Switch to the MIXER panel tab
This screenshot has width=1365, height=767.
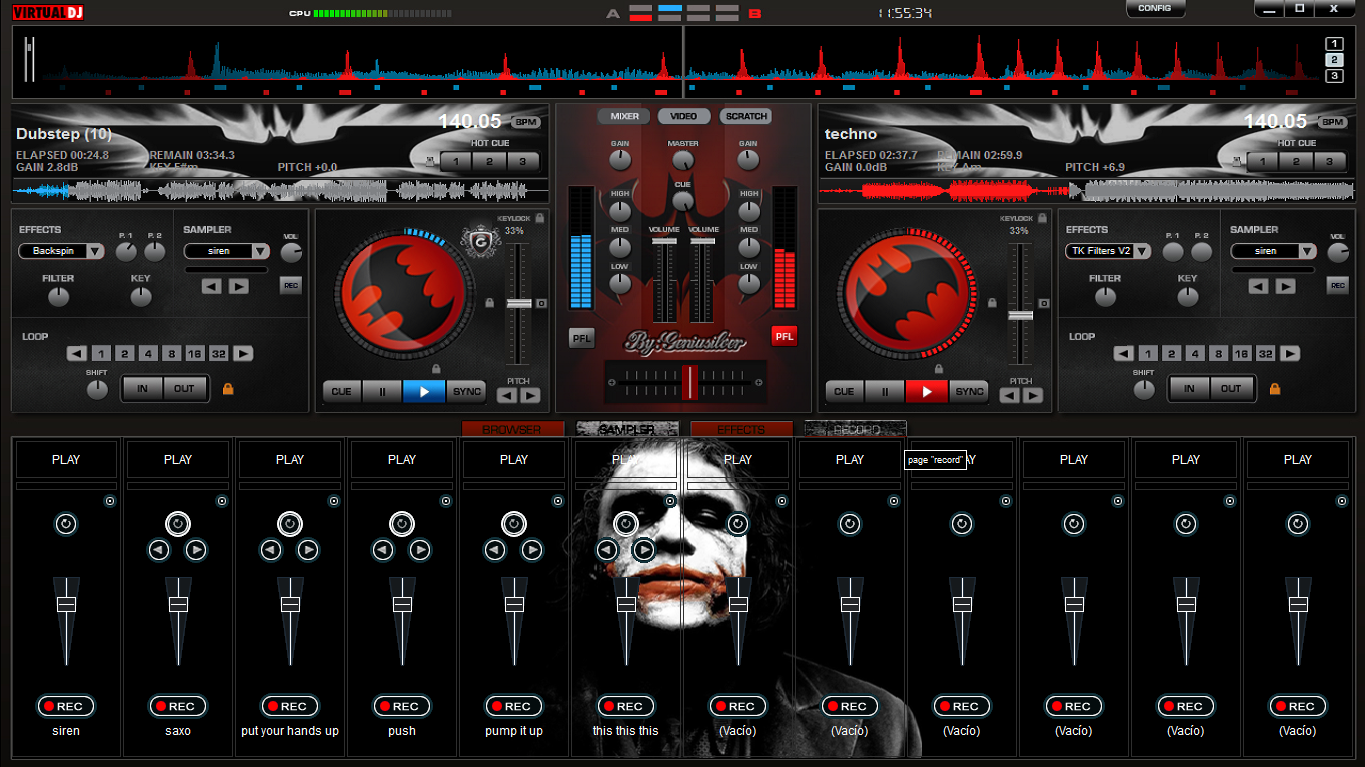[x=624, y=117]
